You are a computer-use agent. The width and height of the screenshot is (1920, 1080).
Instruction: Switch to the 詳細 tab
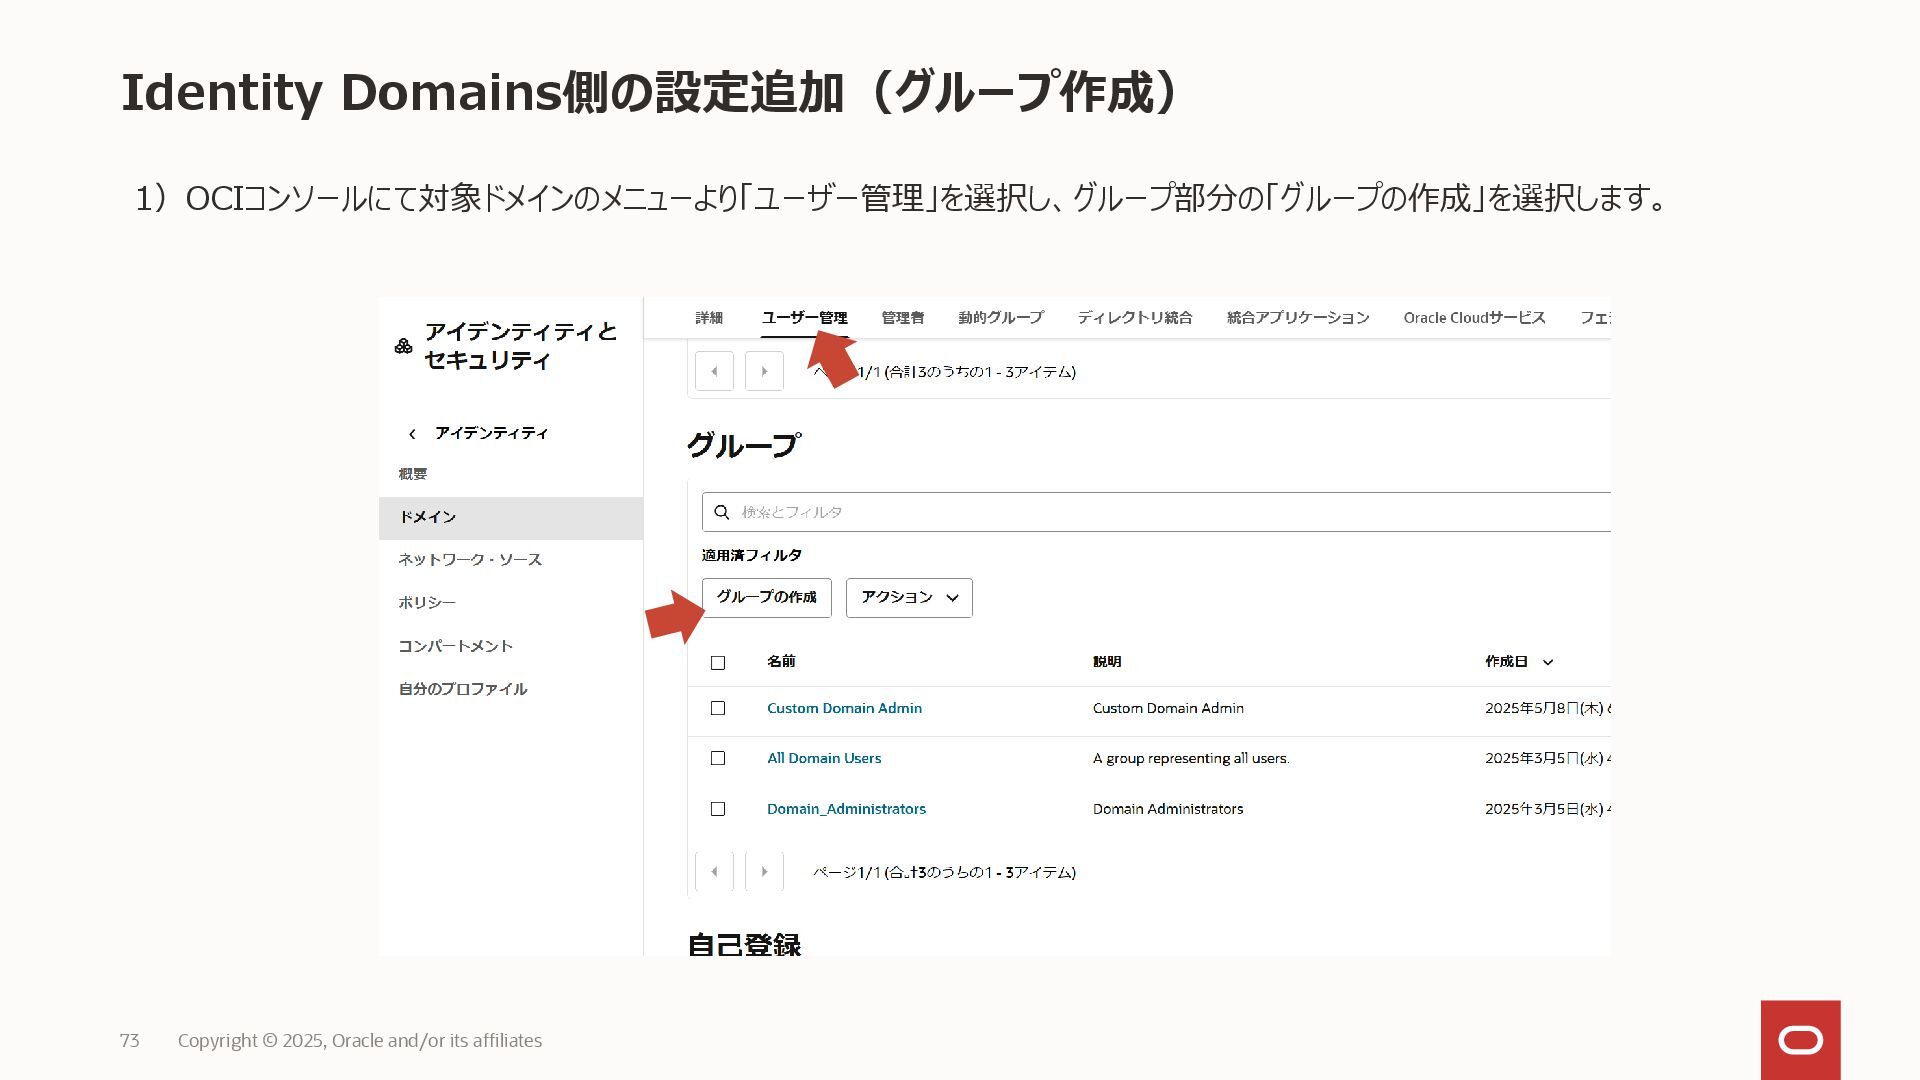click(709, 318)
